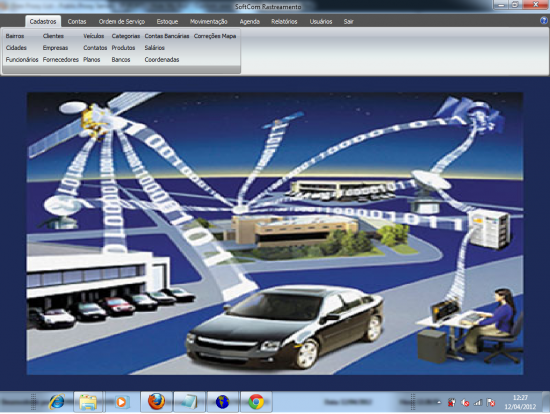Image resolution: width=550 pixels, height=414 pixels.
Task: Click the blue help icon
Action: pyautogui.click(x=544, y=21)
